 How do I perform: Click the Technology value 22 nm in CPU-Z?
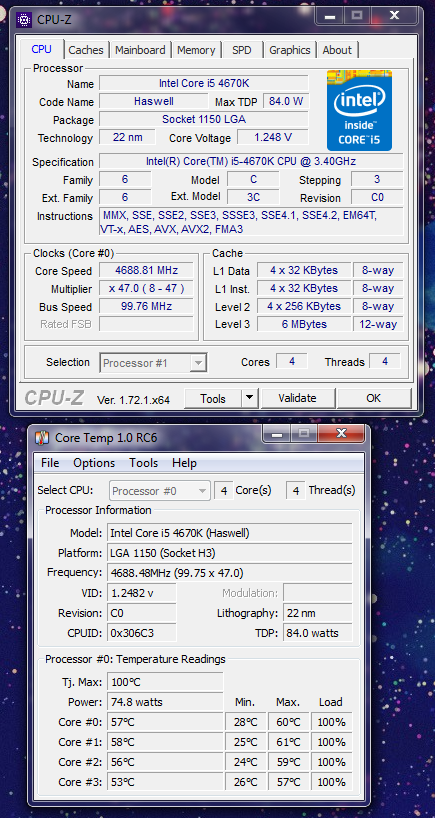(127, 138)
